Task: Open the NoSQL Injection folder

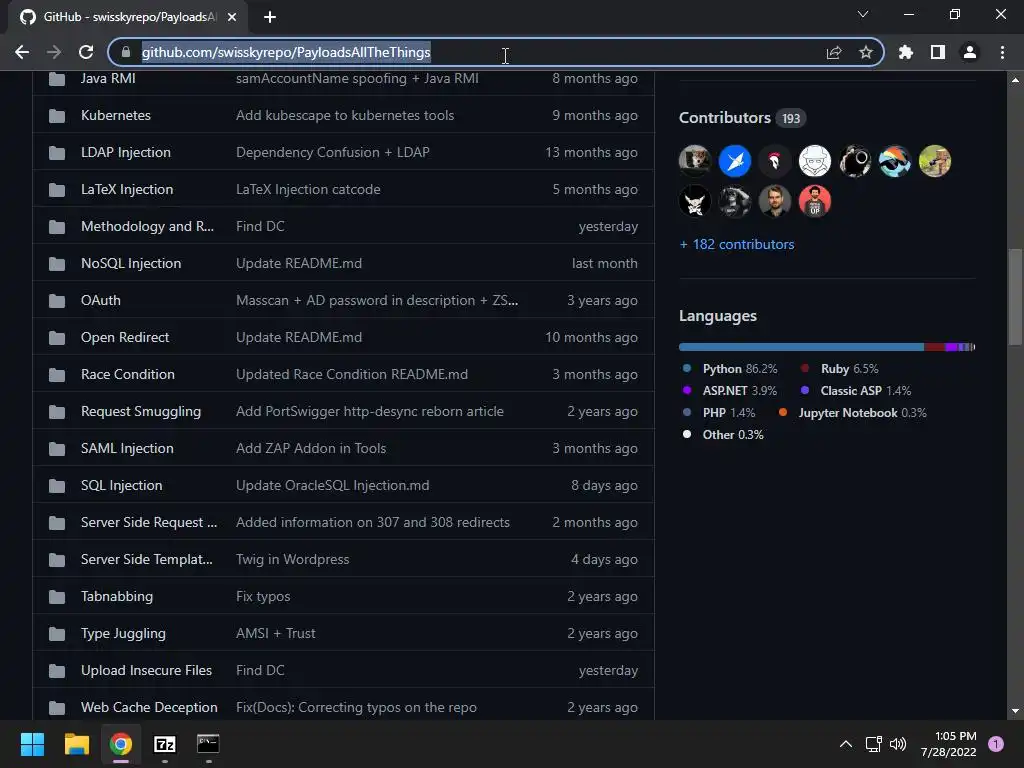Action: [131, 263]
